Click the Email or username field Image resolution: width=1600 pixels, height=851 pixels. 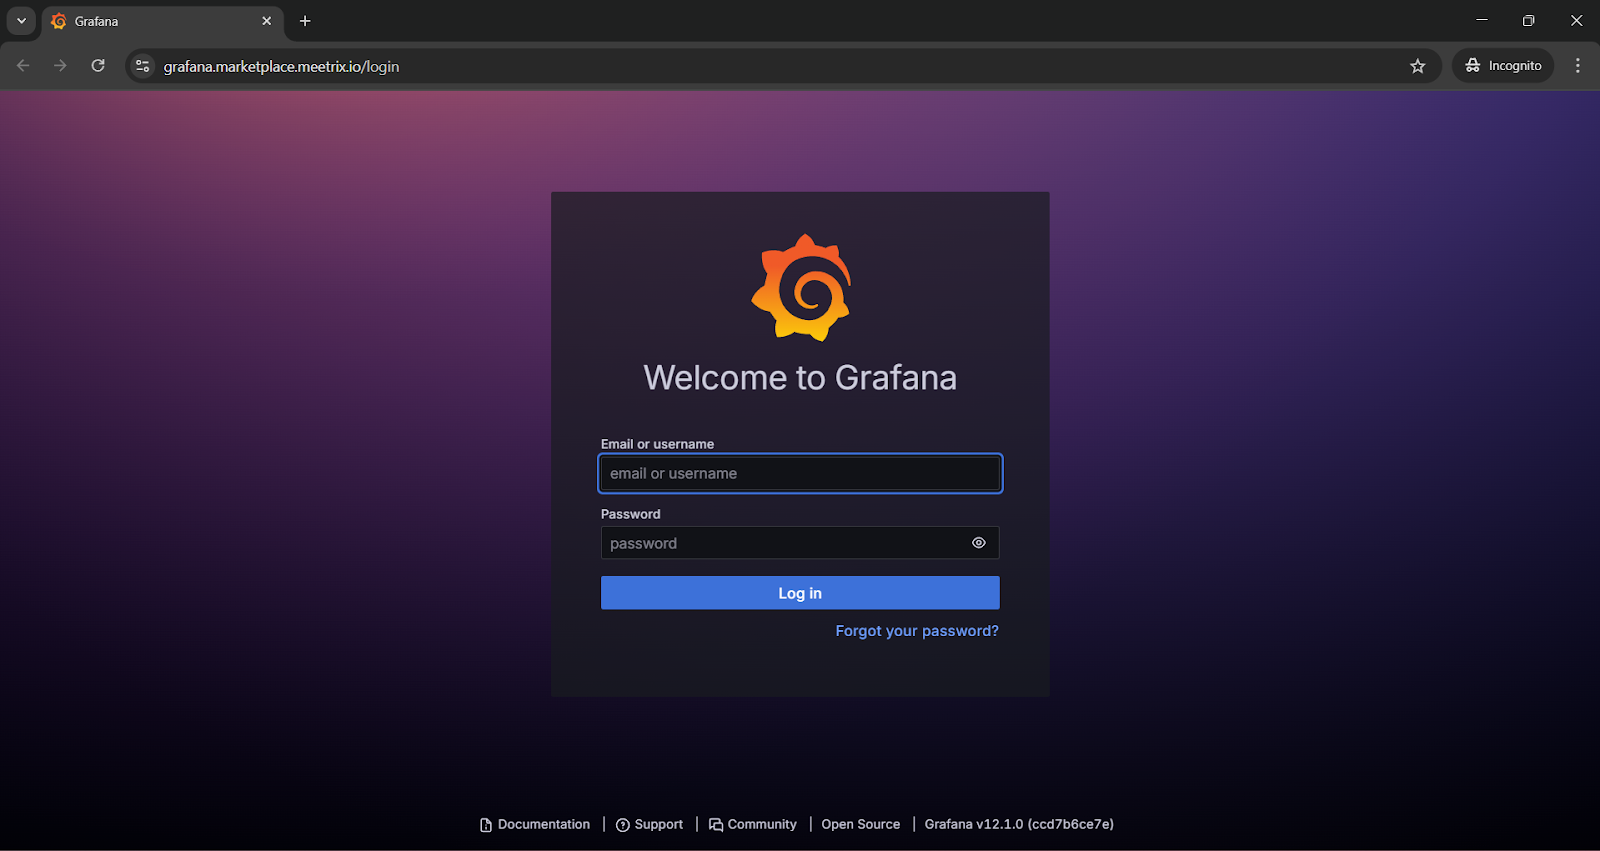799,474
